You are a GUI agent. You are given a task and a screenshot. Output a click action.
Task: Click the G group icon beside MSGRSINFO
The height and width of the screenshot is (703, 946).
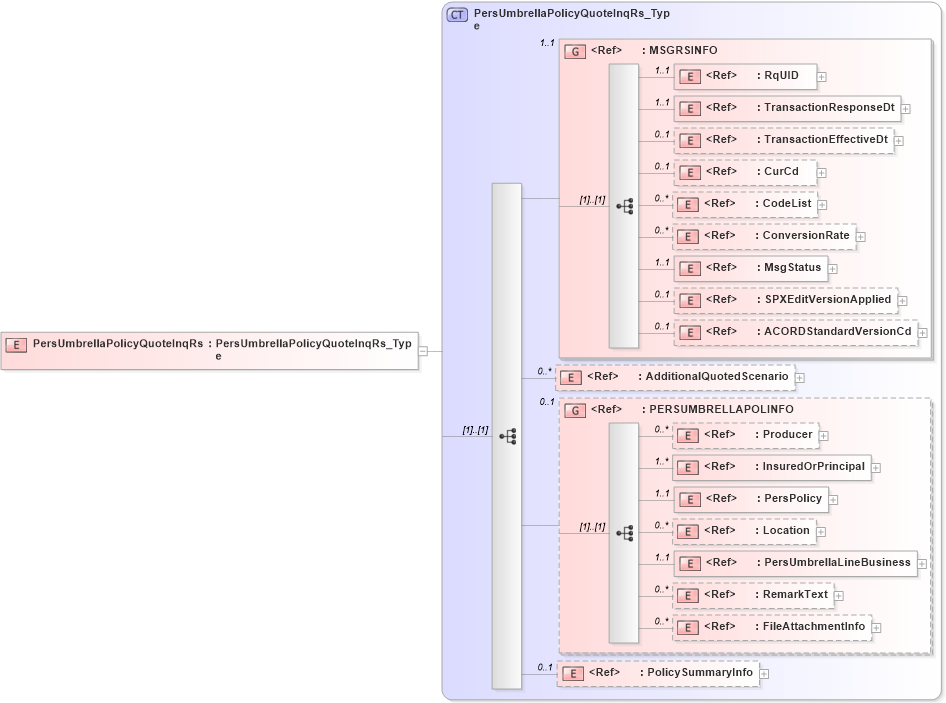576,50
